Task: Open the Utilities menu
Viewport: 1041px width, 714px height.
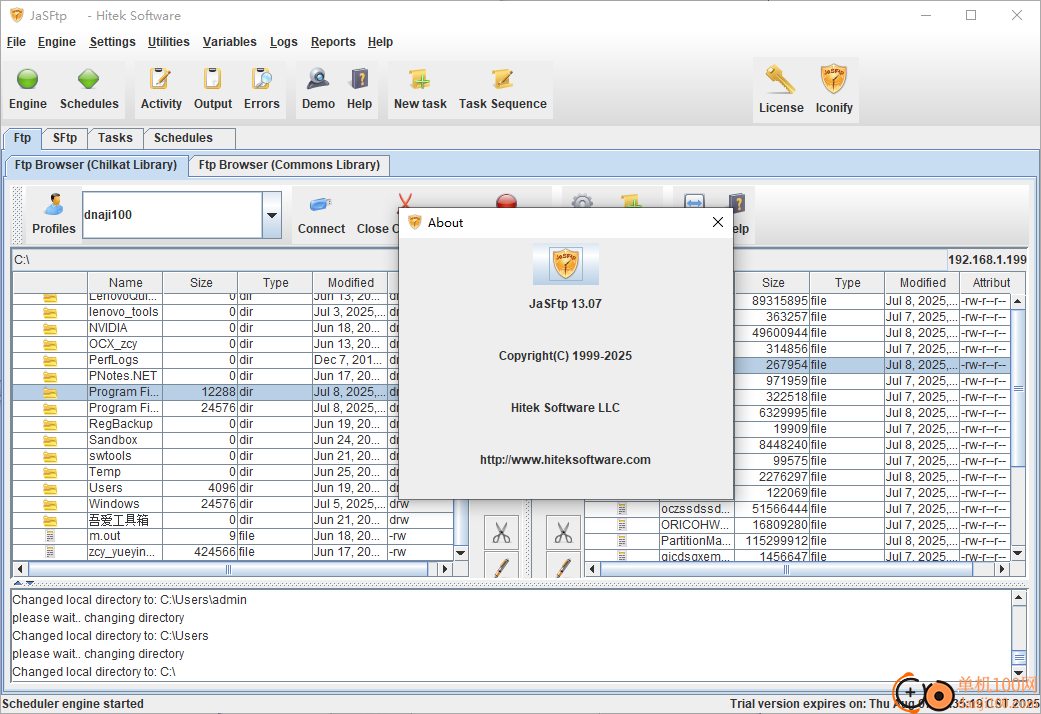Action: click(x=169, y=42)
